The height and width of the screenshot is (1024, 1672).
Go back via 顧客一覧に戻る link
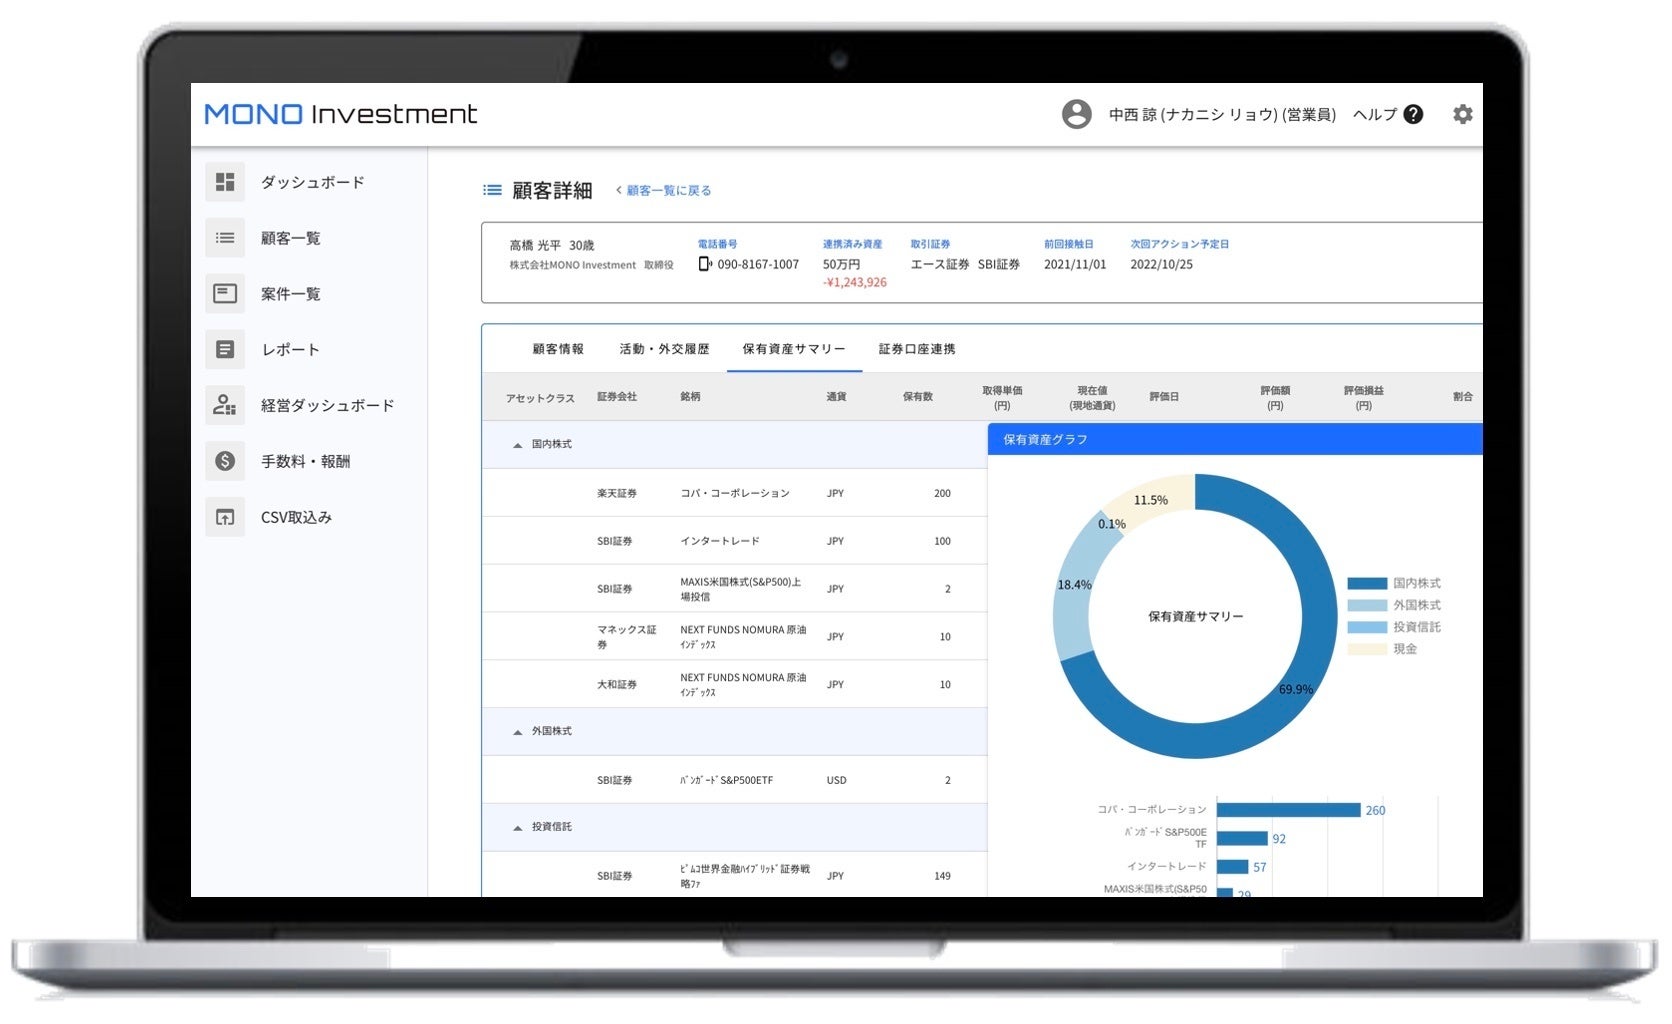coord(664,190)
